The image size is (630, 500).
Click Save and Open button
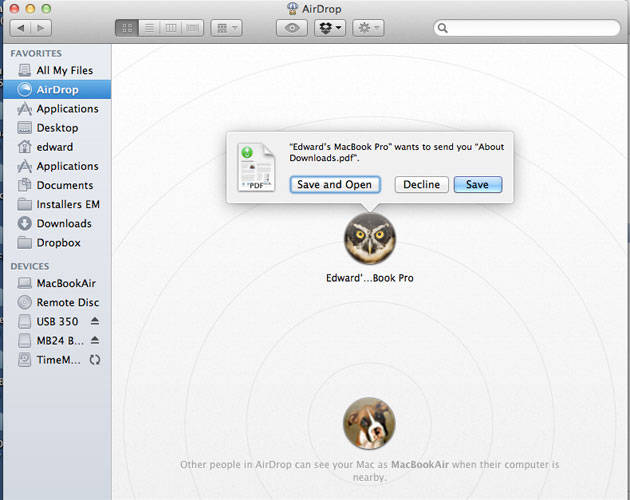(x=335, y=184)
